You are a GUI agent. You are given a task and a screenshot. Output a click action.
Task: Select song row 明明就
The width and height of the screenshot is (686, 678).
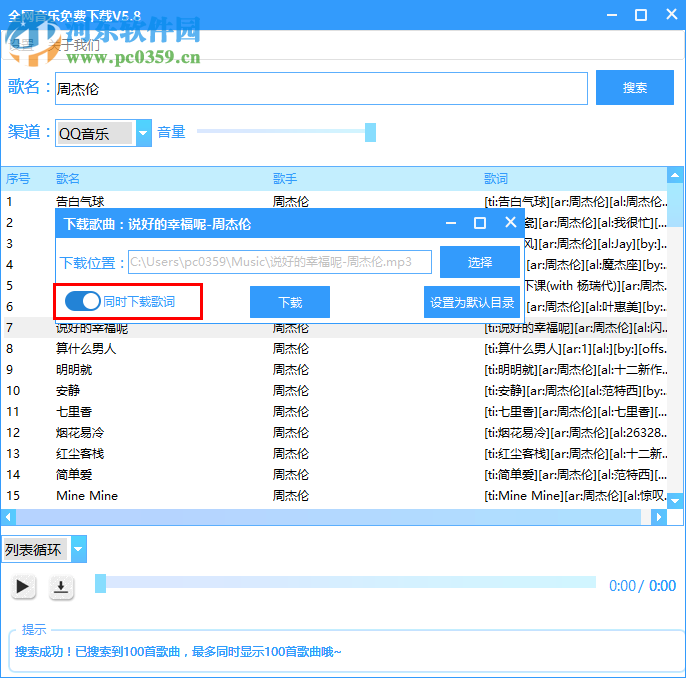[334, 370]
